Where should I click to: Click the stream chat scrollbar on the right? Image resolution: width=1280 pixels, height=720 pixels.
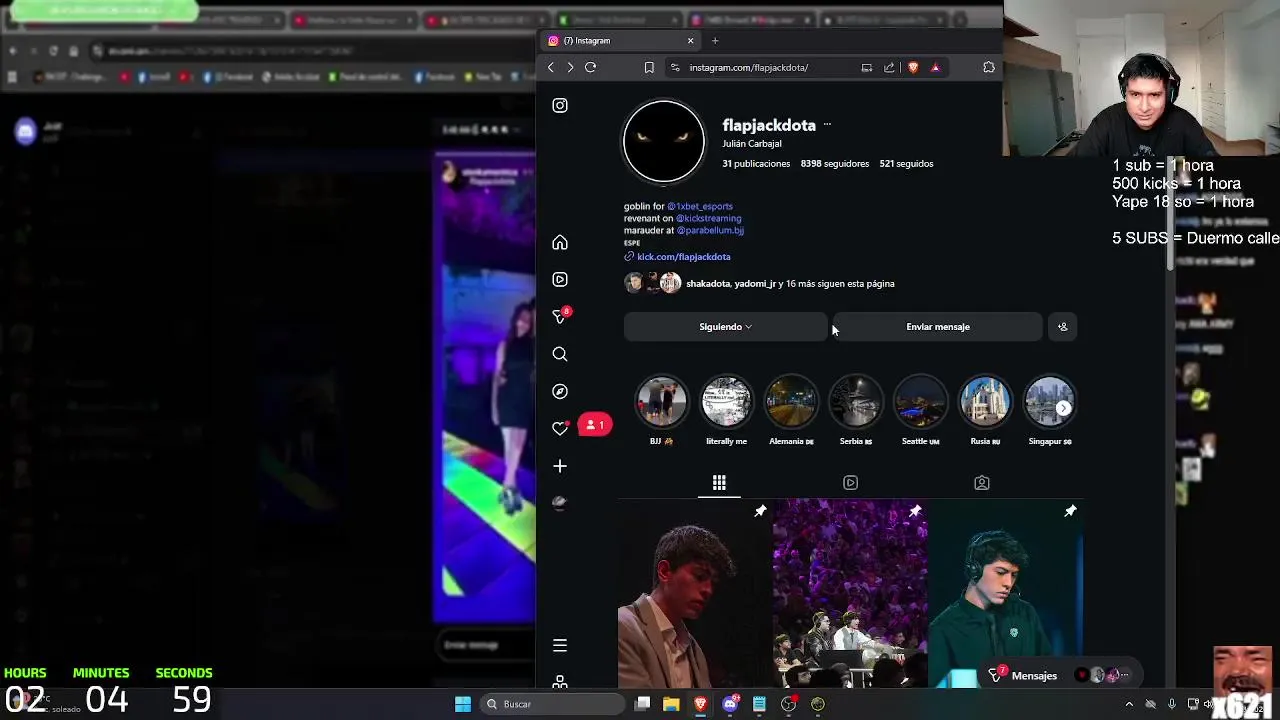[1169, 213]
